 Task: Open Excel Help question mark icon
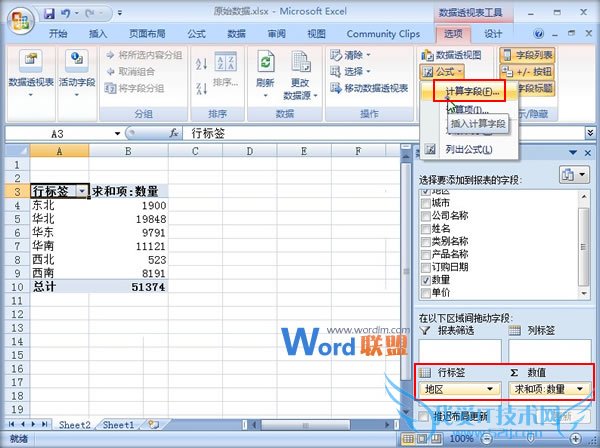click(x=538, y=34)
